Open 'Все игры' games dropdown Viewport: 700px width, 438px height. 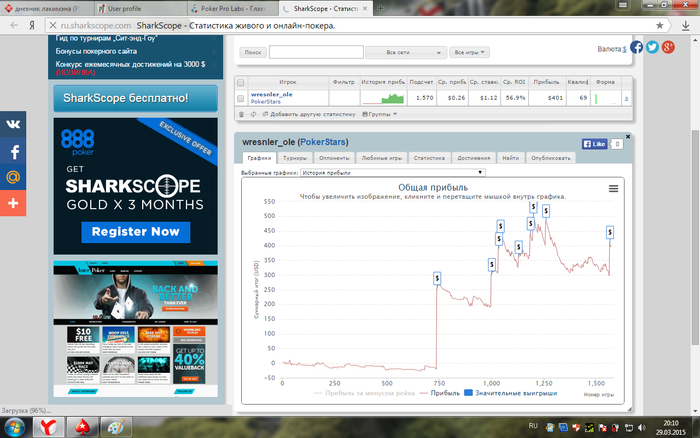[469, 53]
